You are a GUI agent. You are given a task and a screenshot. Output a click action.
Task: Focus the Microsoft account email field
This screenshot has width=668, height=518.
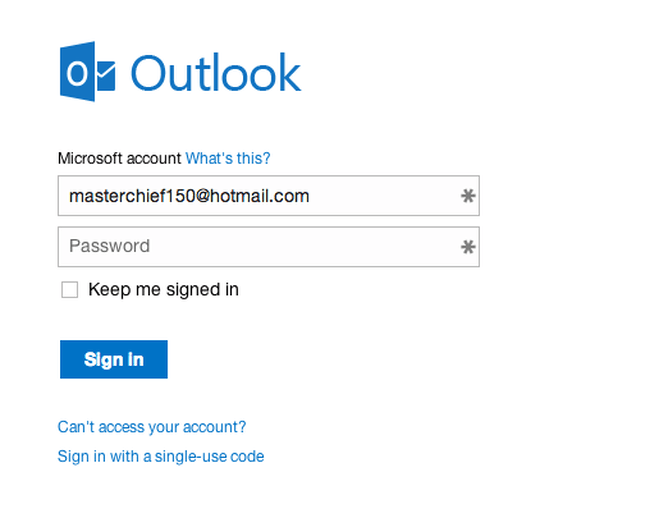269,196
